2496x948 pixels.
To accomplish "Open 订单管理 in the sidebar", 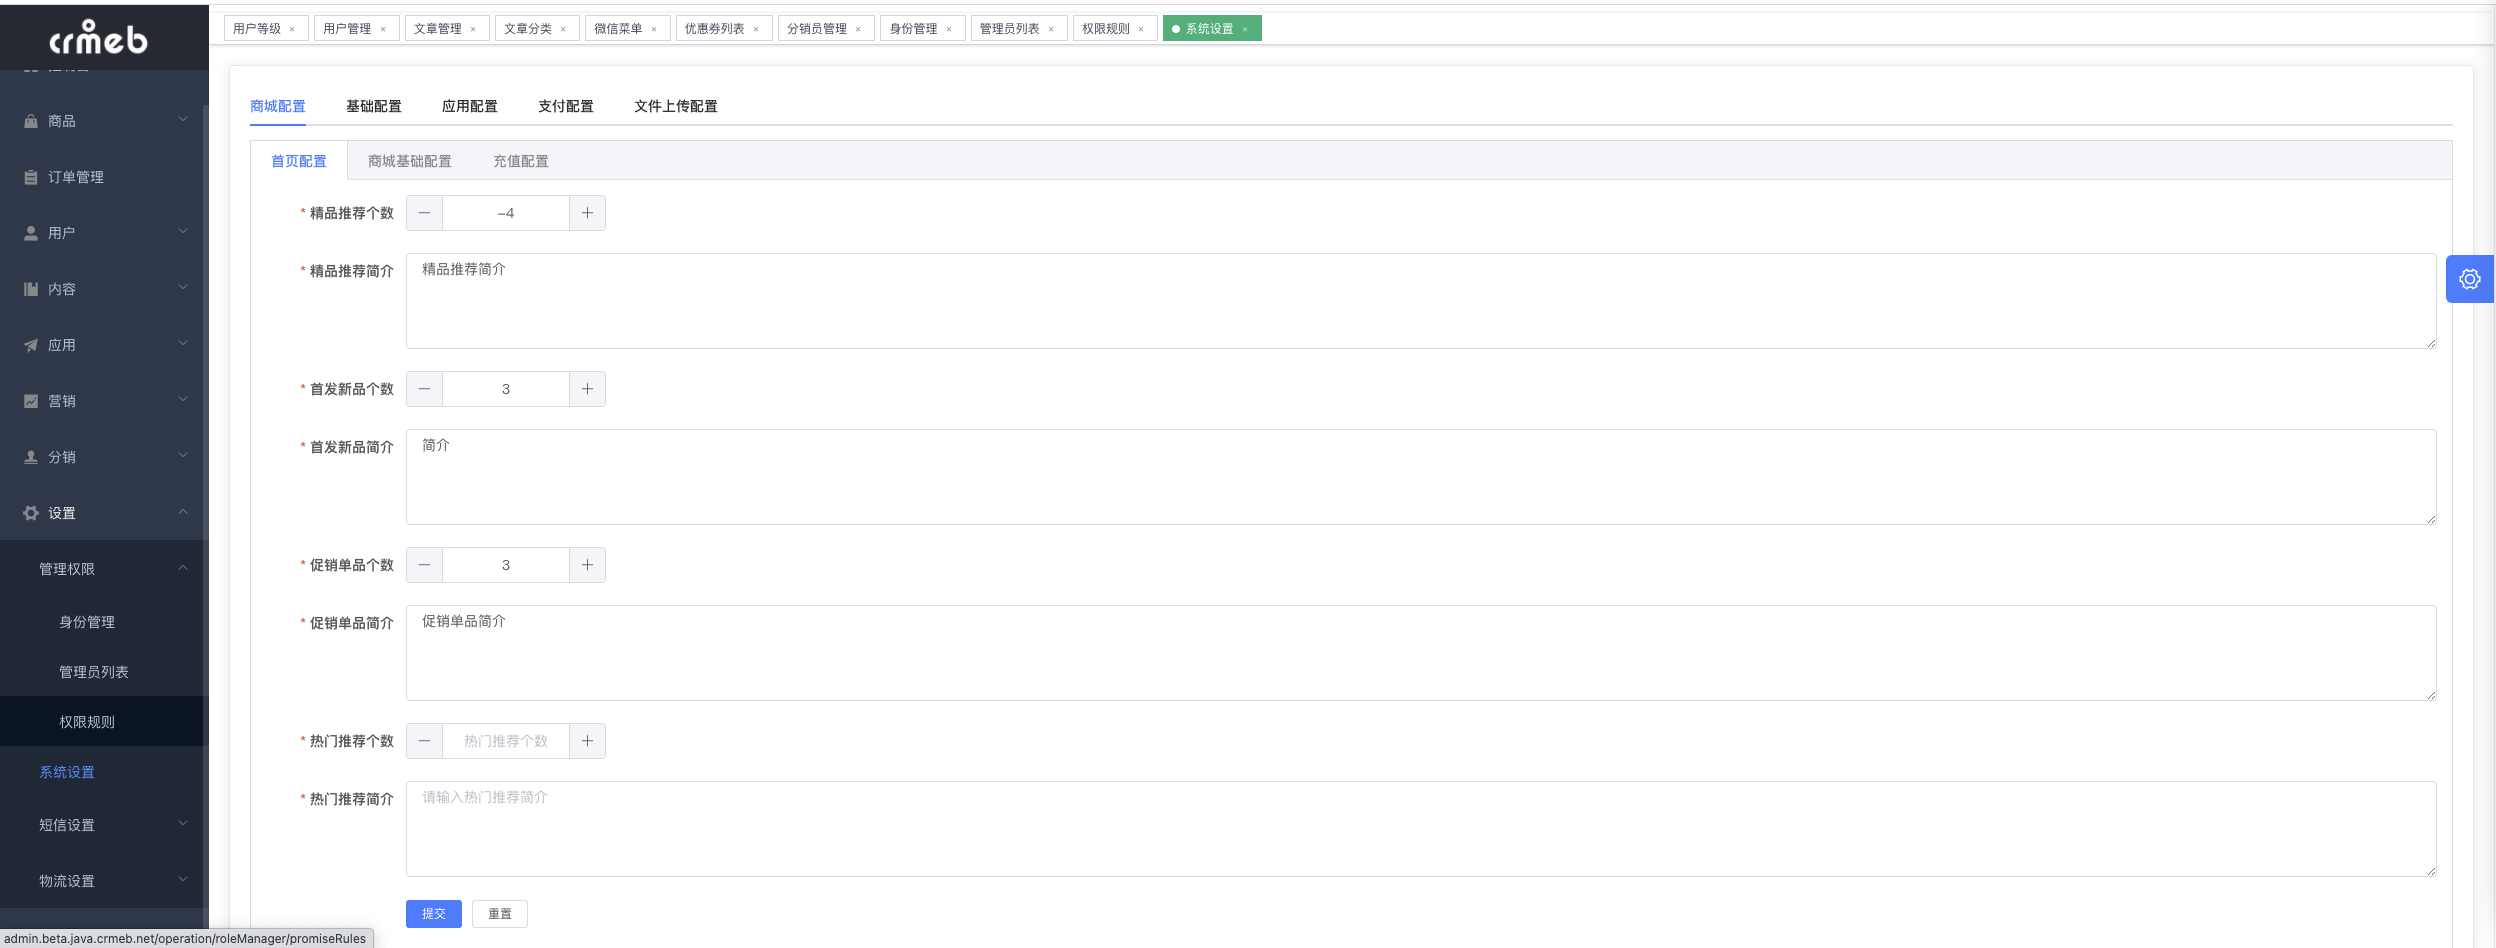I will tap(76, 177).
